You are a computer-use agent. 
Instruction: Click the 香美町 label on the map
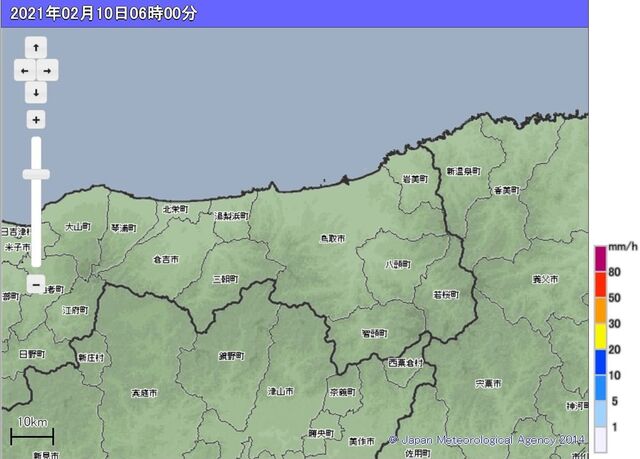click(x=507, y=190)
